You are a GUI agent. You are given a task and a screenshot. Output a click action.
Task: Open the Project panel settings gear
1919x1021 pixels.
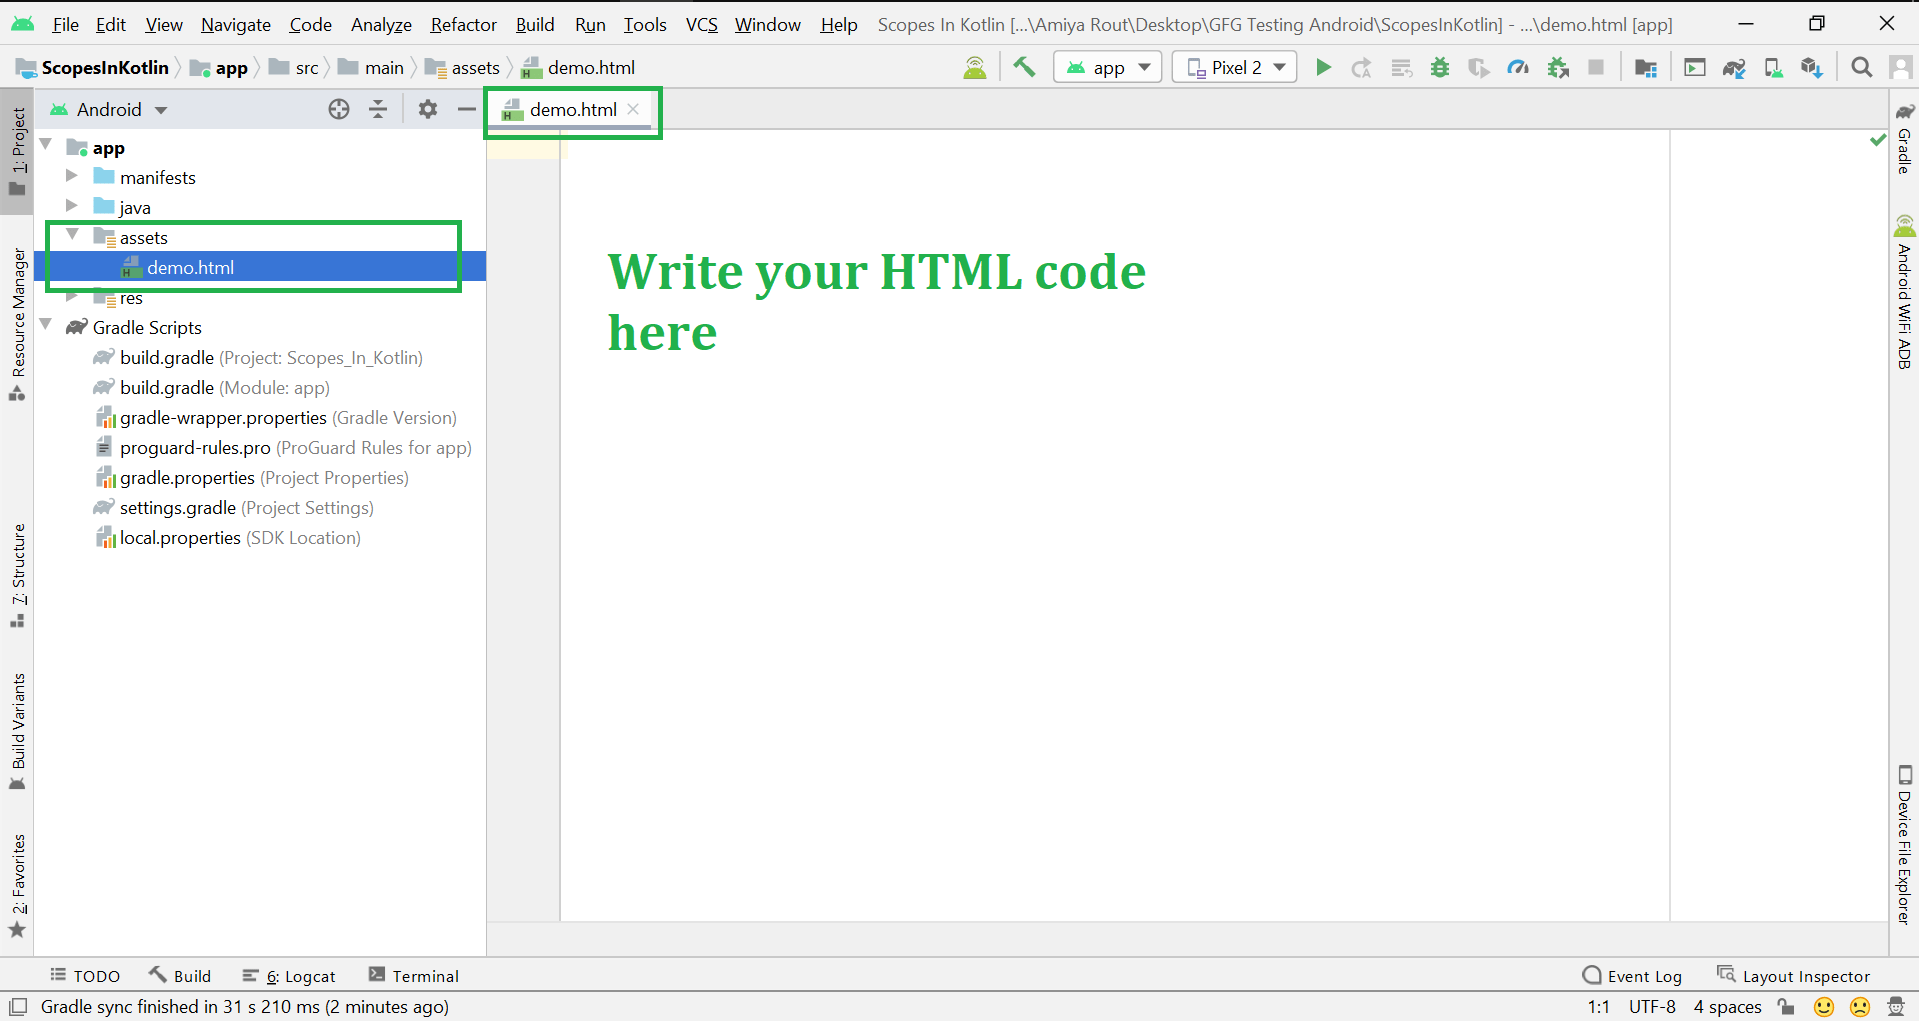pos(428,109)
